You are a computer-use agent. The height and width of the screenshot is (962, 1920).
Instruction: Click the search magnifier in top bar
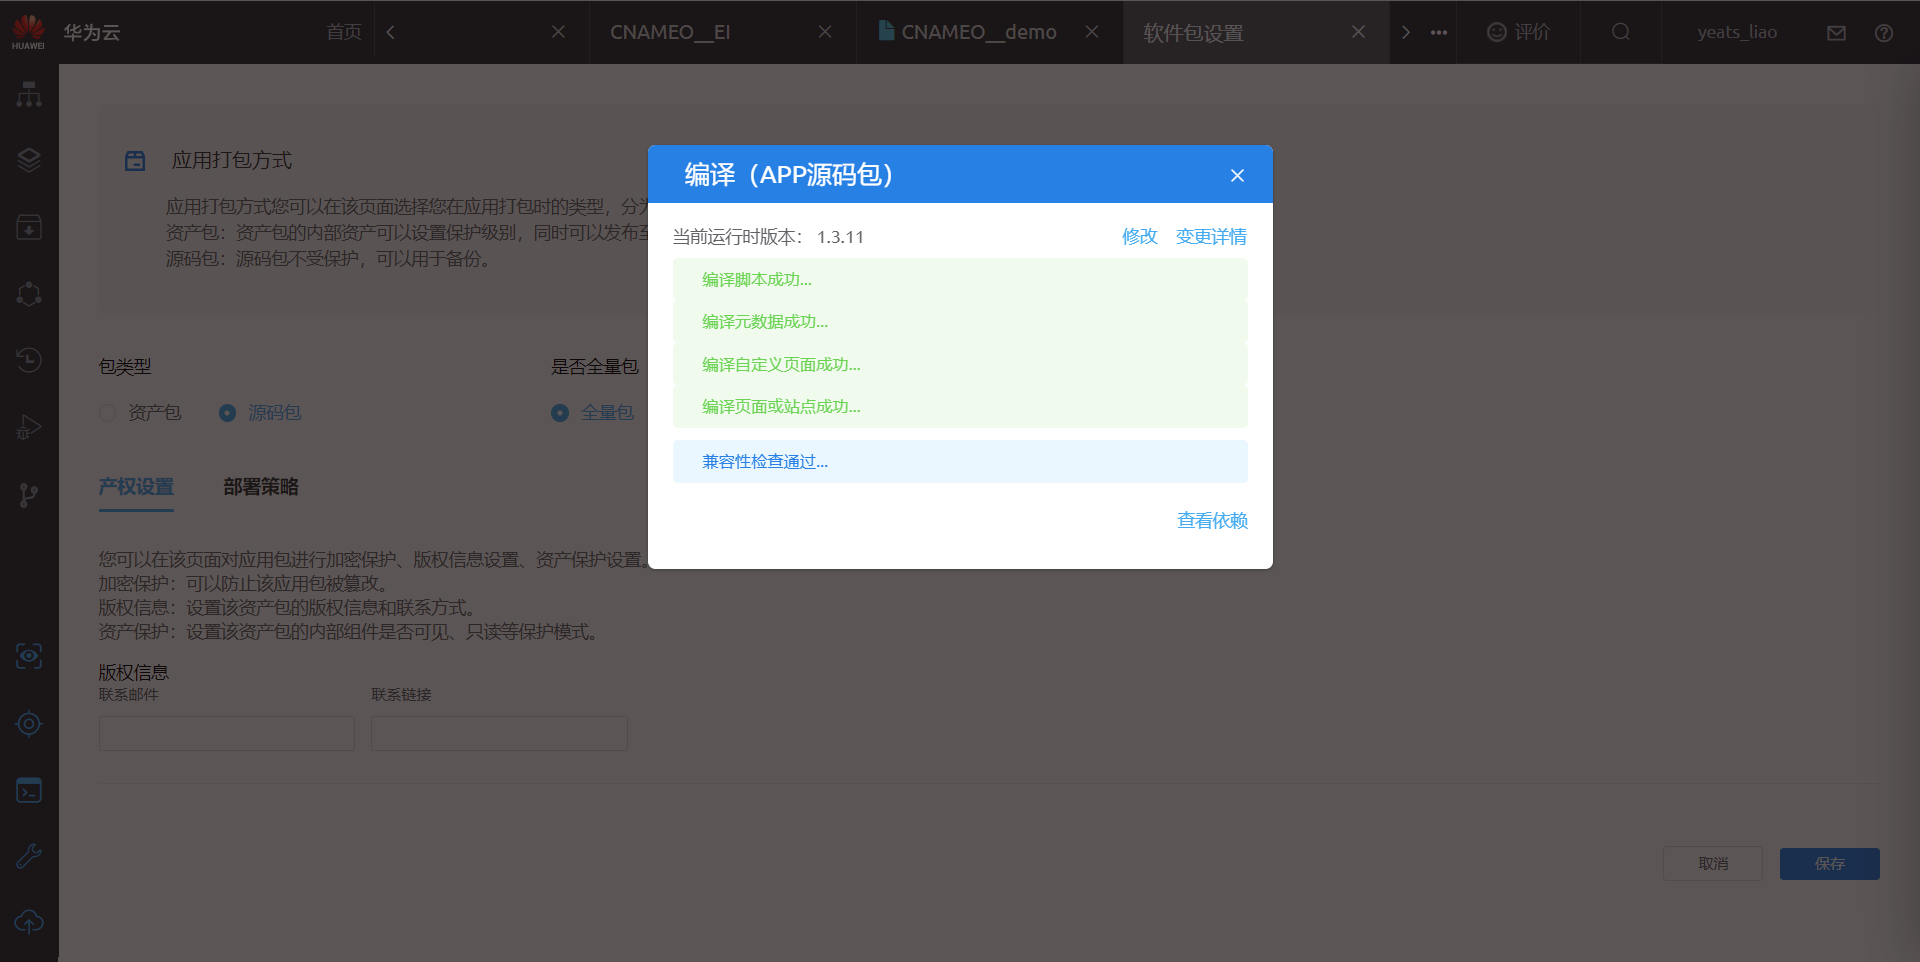tap(1621, 32)
